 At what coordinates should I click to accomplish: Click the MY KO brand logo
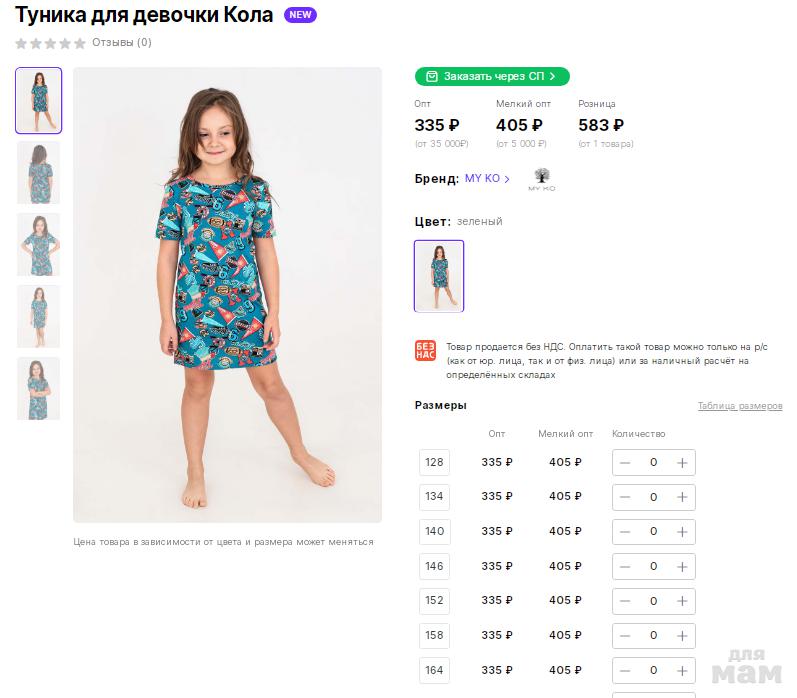pos(541,180)
